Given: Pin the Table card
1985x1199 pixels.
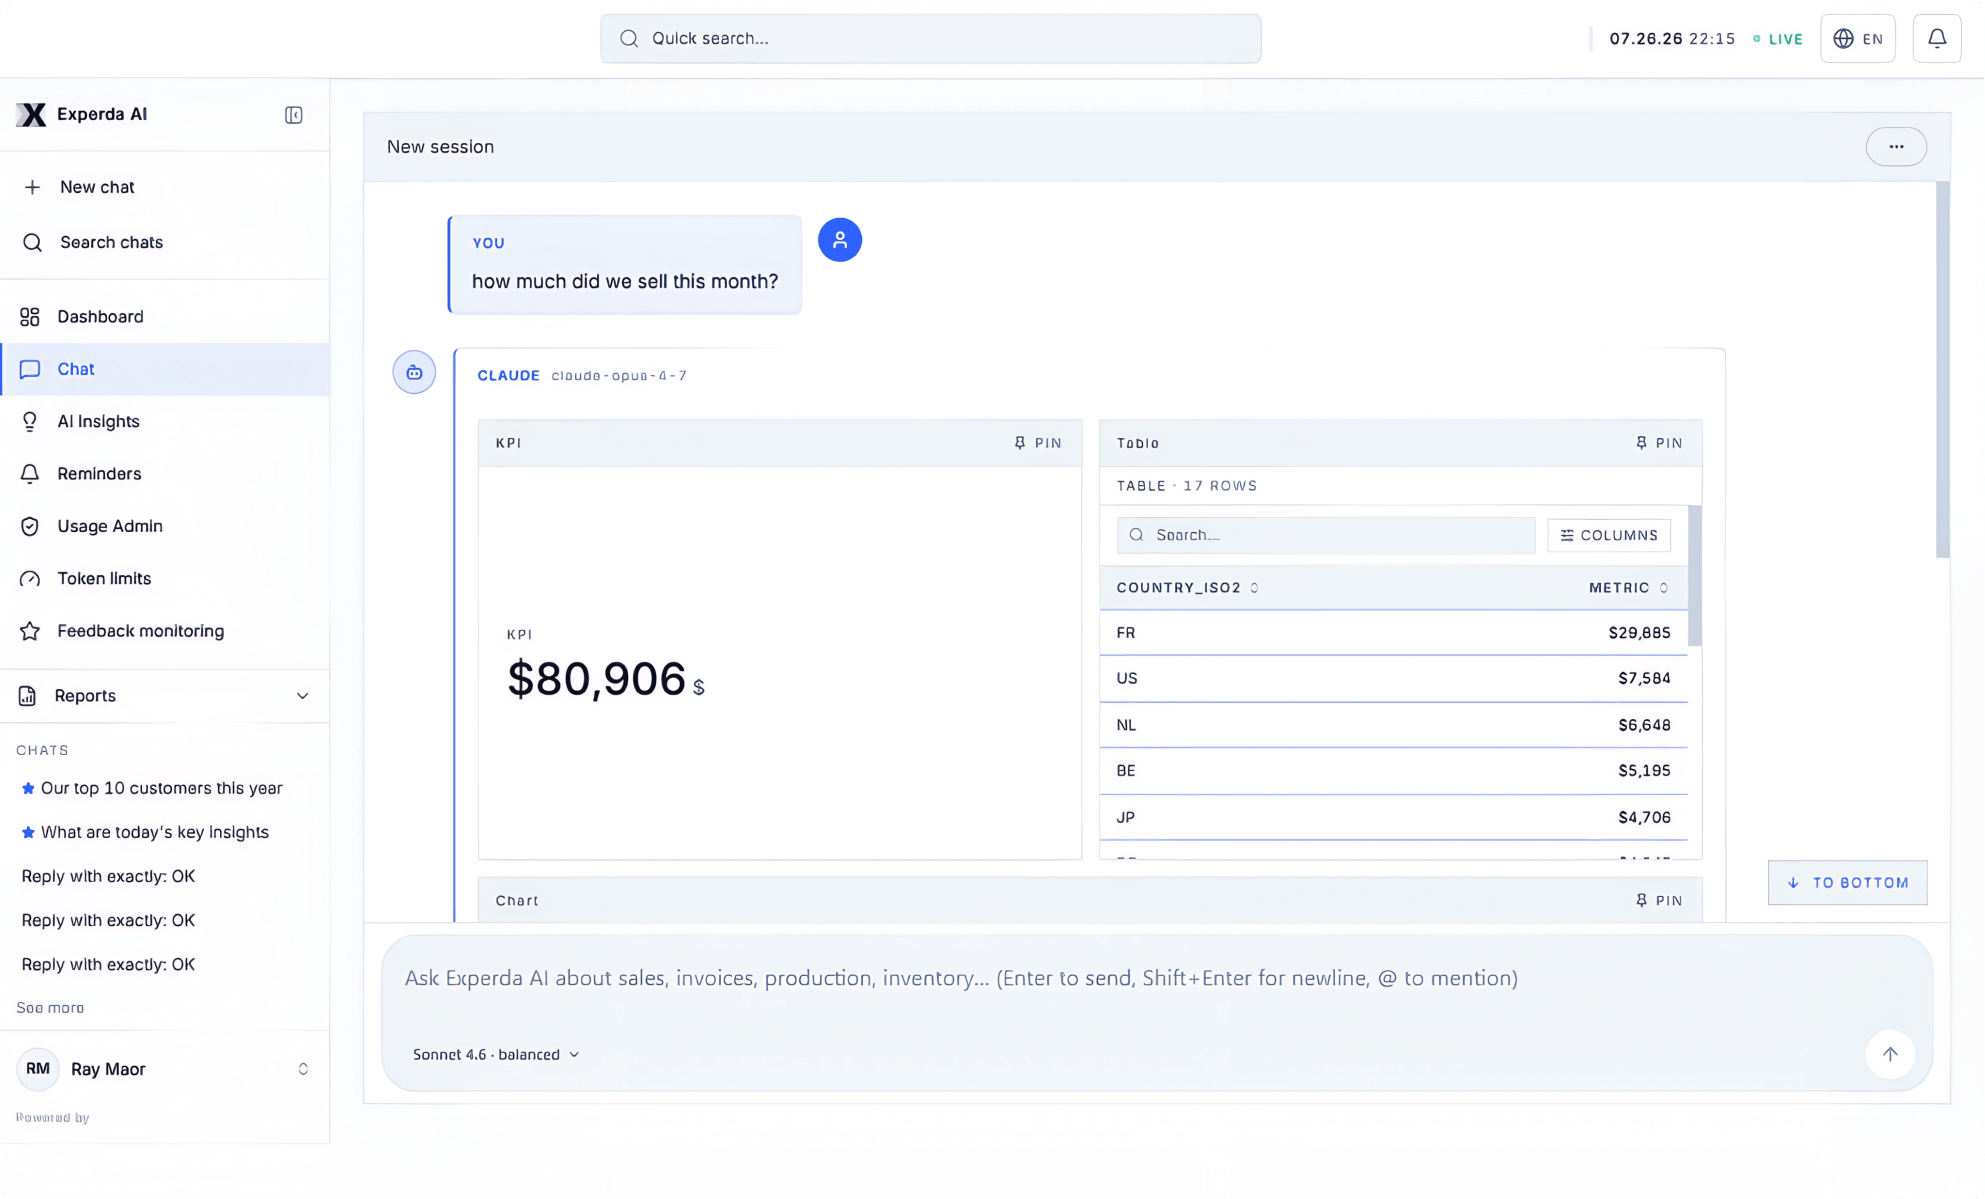Looking at the screenshot, I should coord(1659,443).
